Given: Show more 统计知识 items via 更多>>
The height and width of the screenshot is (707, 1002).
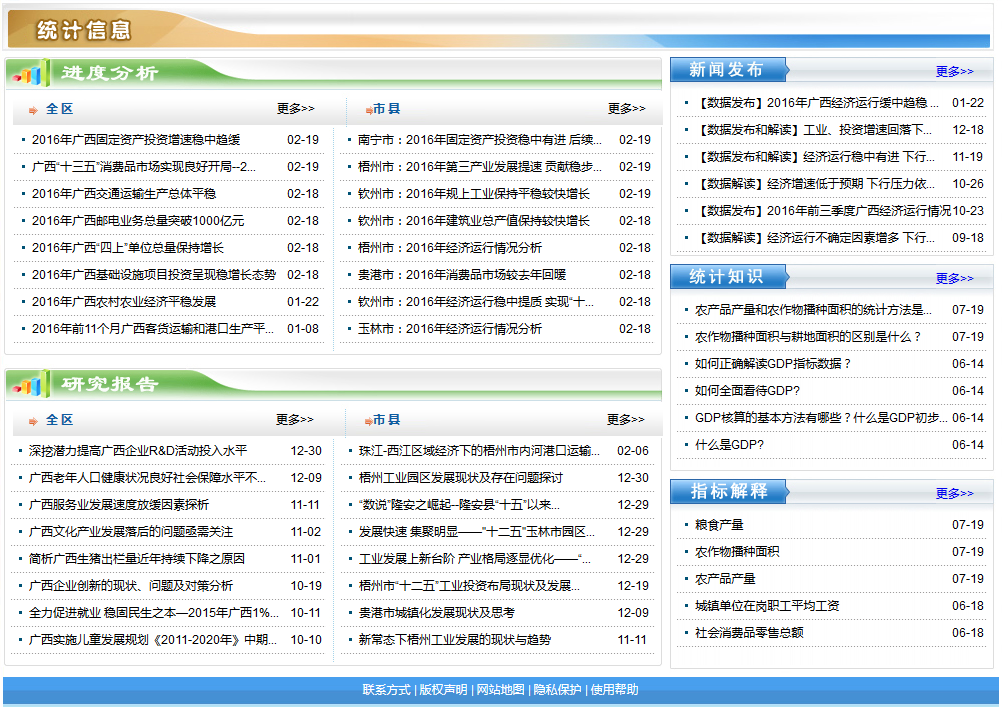Looking at the screenshot, I should tap(954, 279).
